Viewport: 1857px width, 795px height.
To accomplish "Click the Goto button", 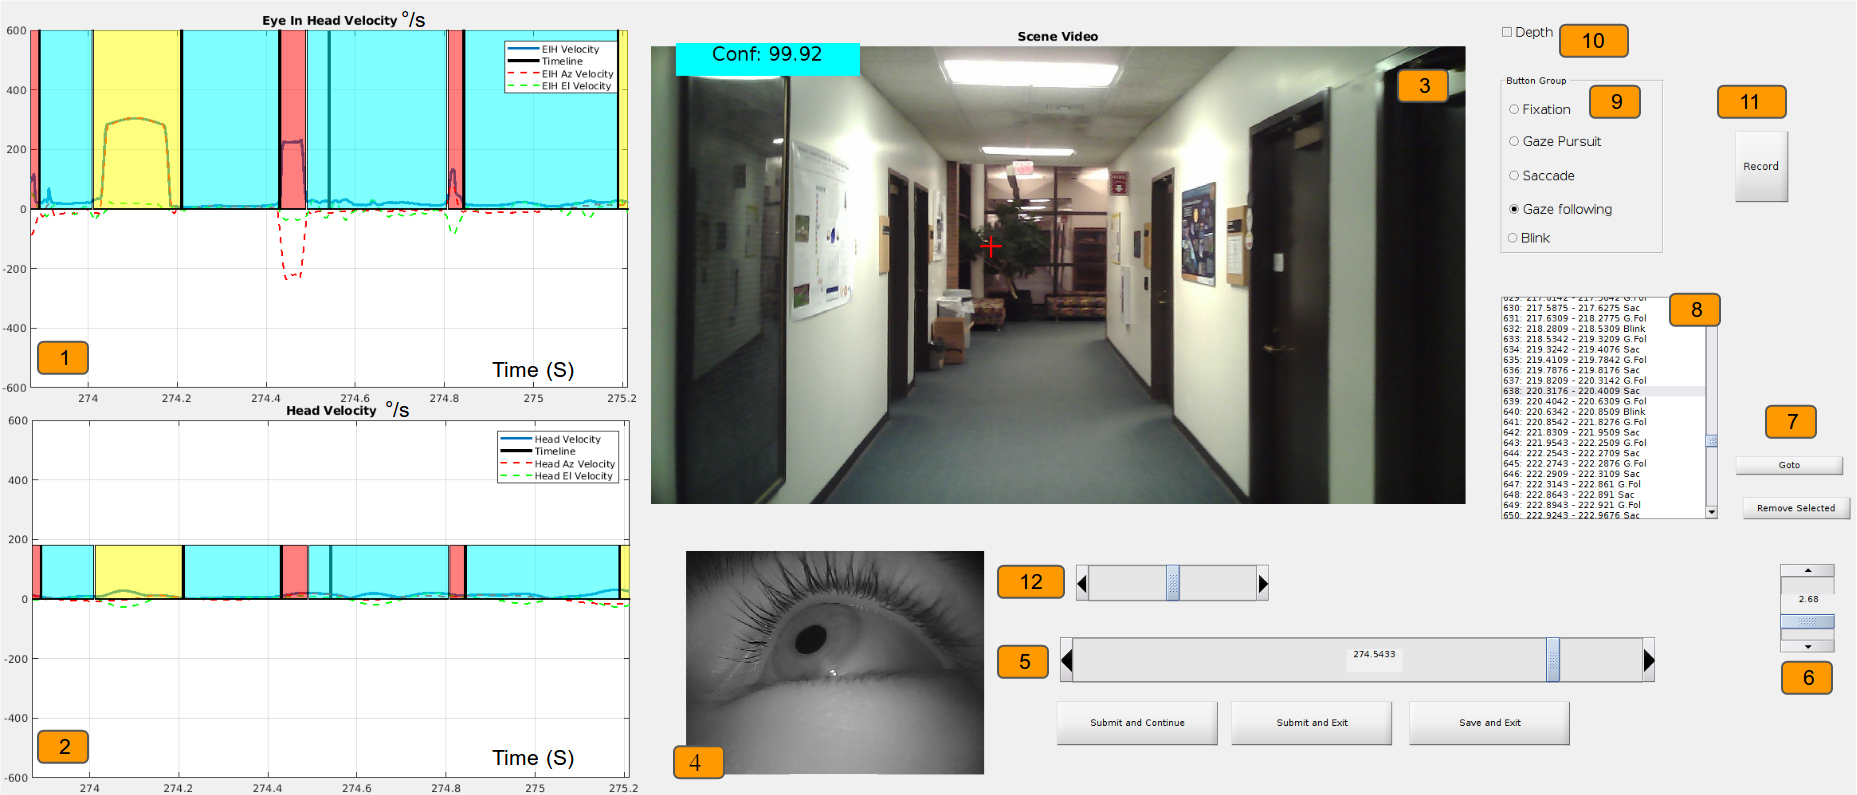I will point(1789,465).
